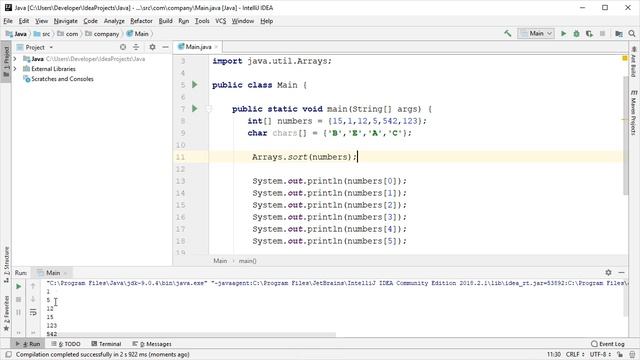Click the lock icon in status bar
Screen dimensions: 640x360
(621, 354)
